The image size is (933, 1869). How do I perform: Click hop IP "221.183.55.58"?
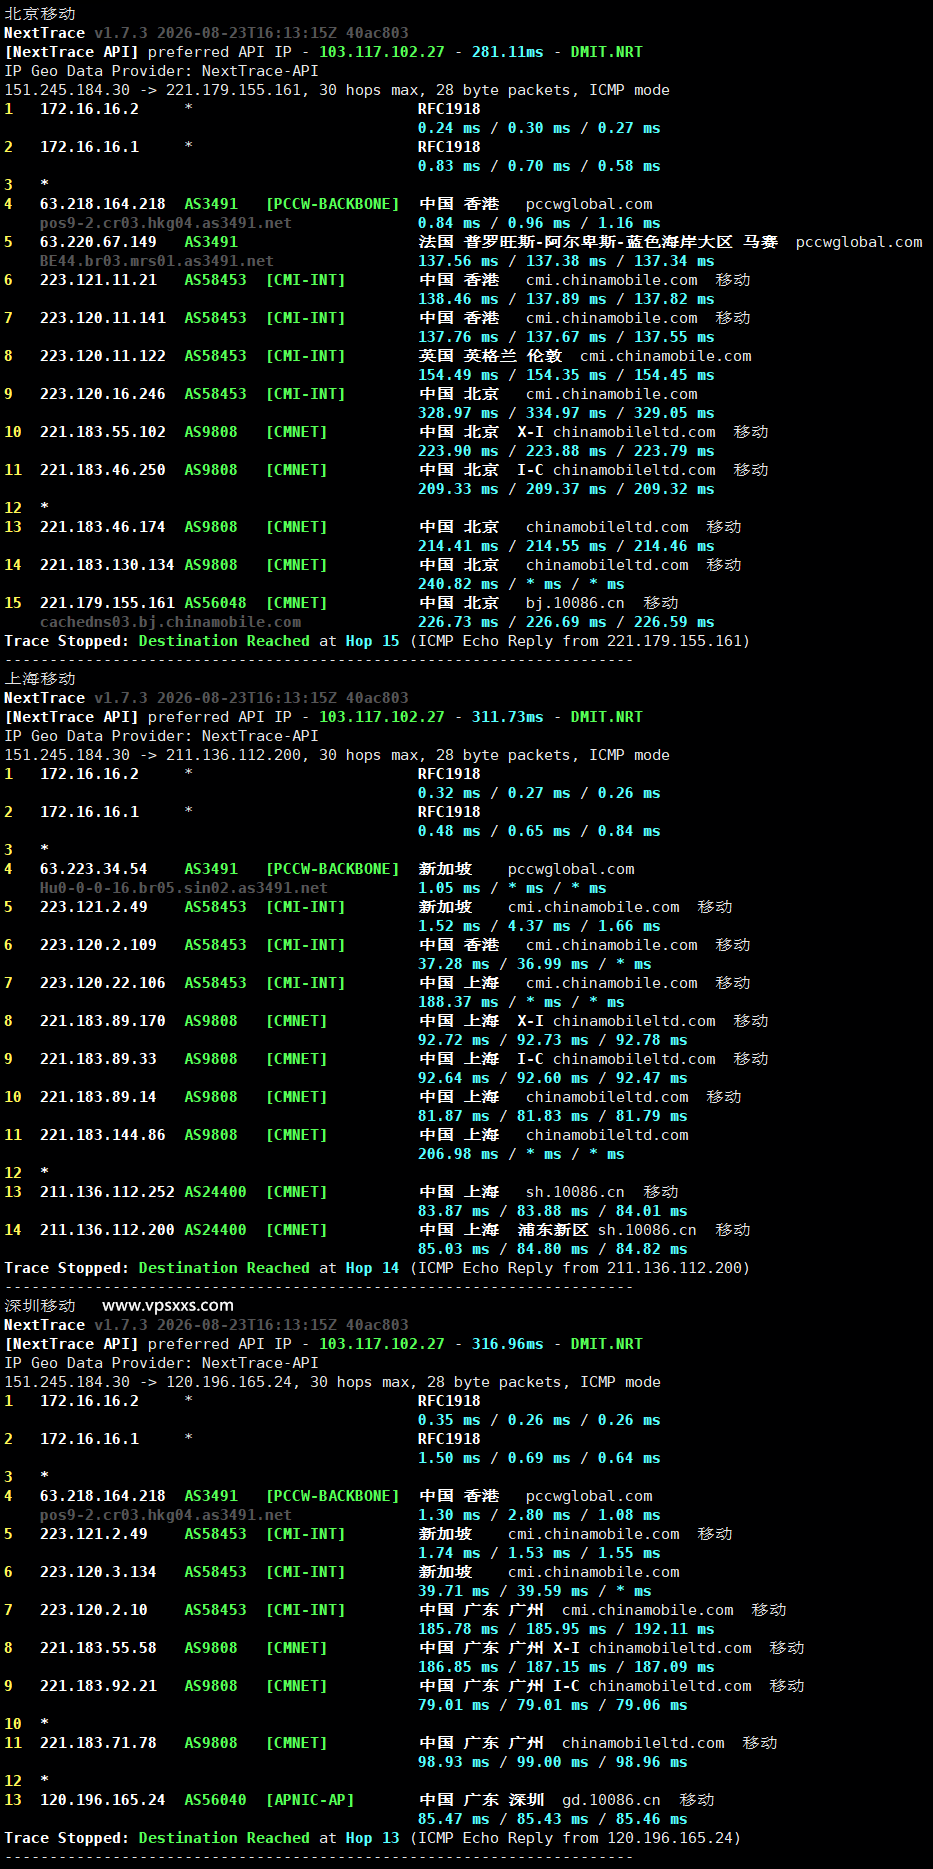[98, 1648]
